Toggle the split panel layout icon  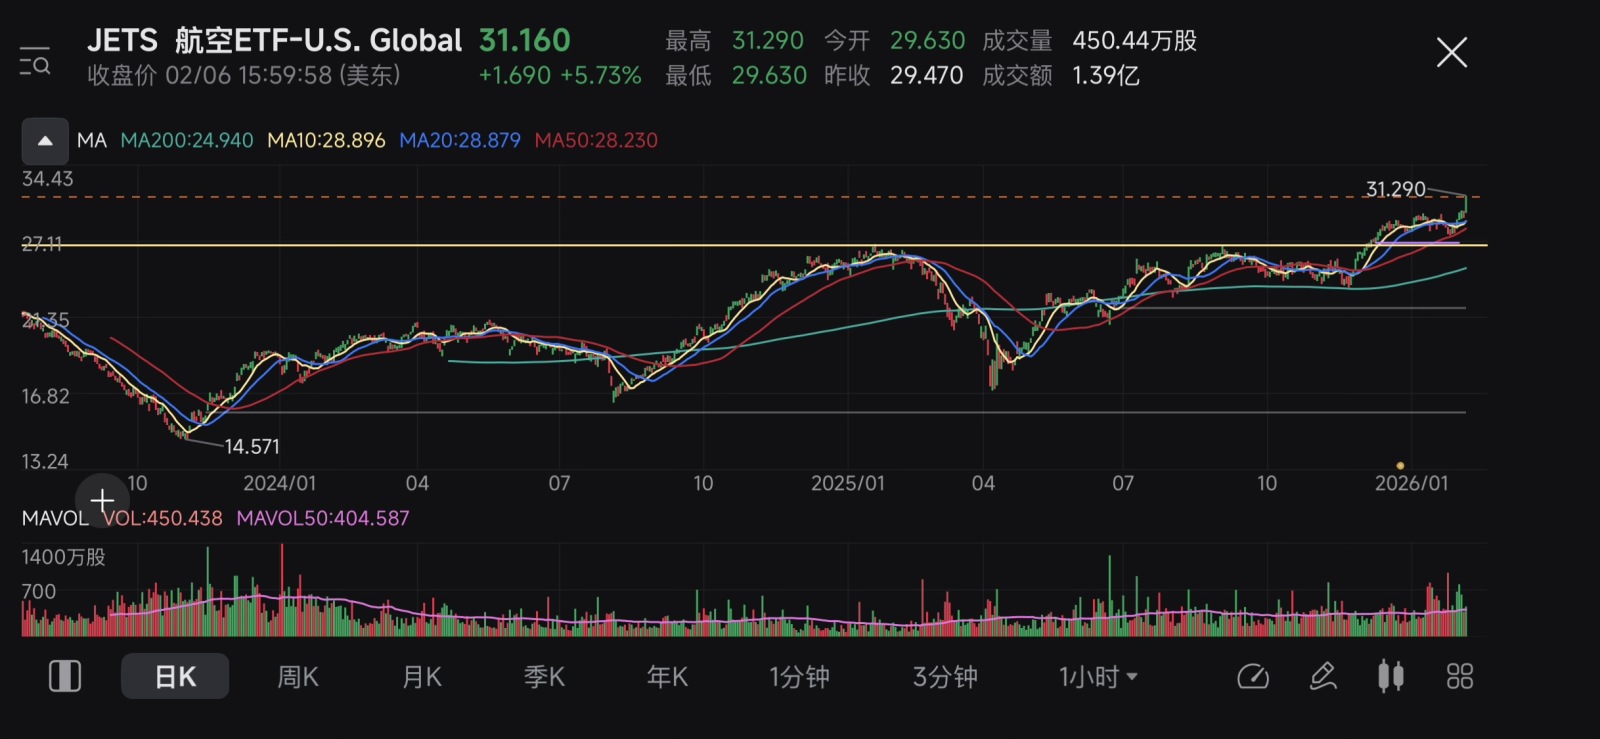[65, 677]
